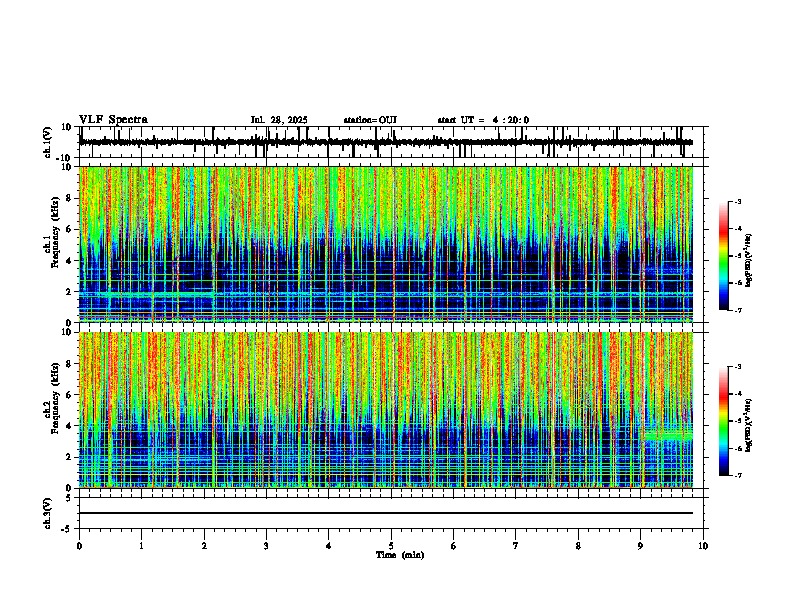
Task: Click time axis tick label "1"
Action: (141, 546)
